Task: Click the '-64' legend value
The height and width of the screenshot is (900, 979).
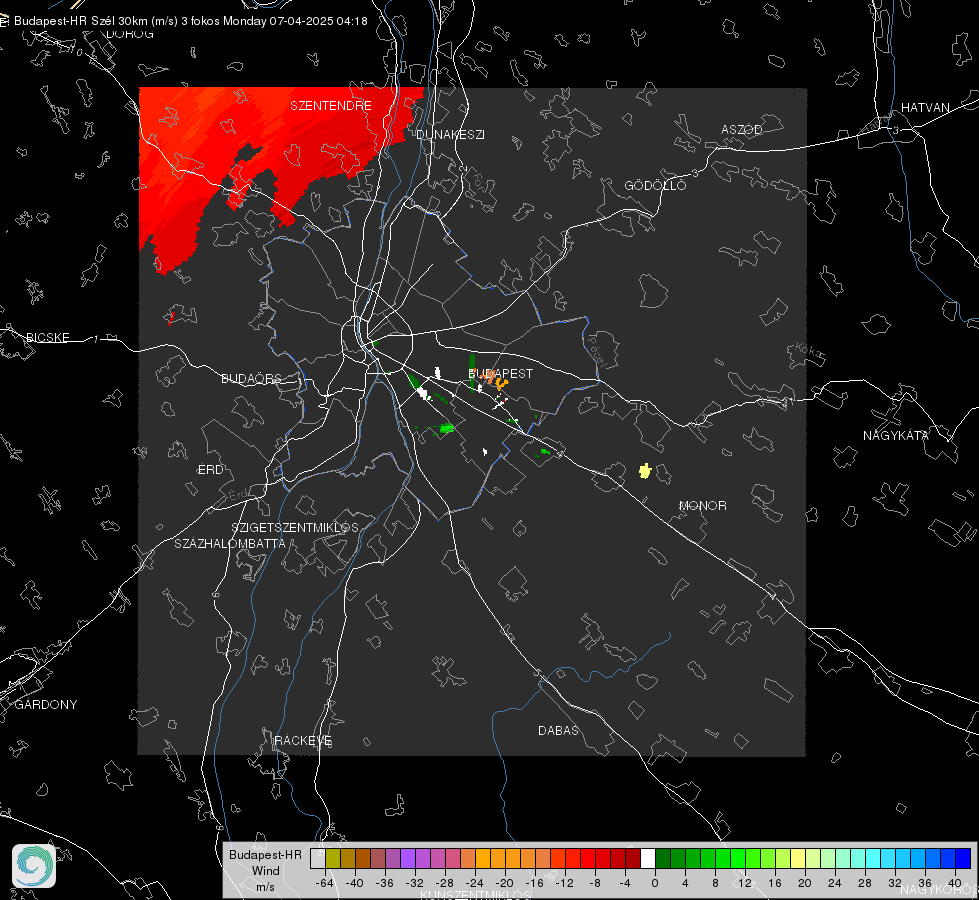Action: coord(325,883)
